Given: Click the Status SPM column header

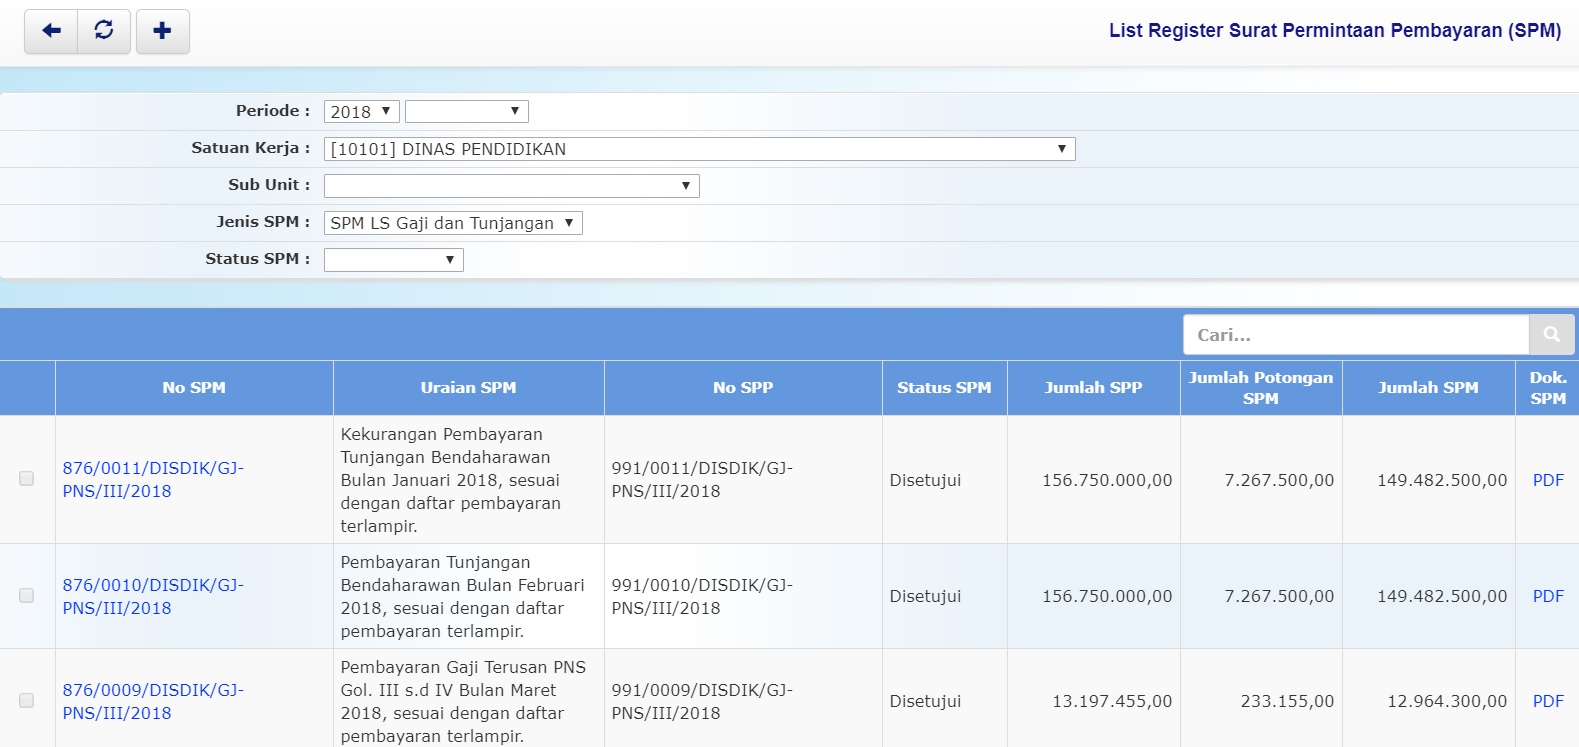Looking at the screenshot, I should click(944, 388).
